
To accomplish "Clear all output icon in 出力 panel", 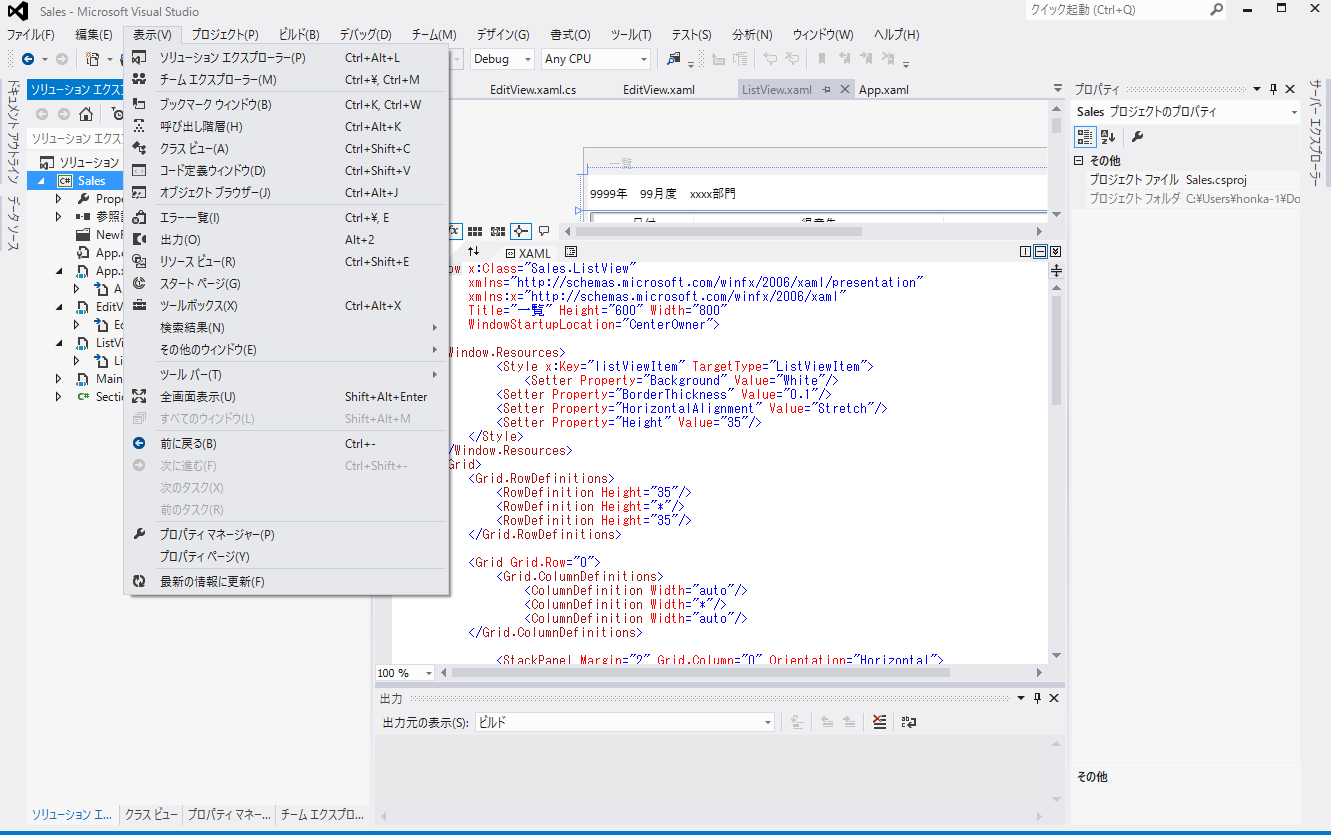I will click(879, 722).
